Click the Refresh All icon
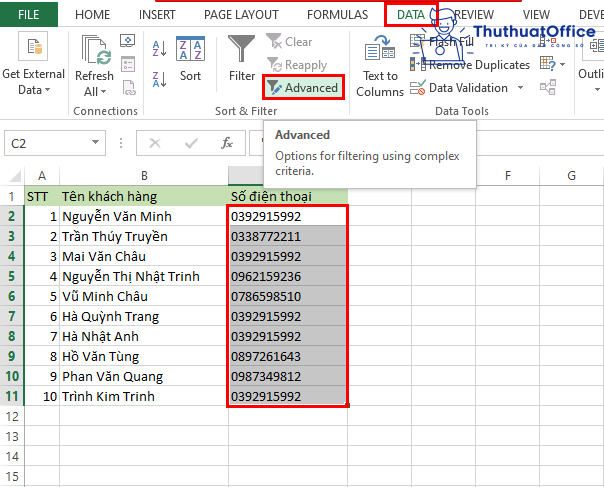 click(x=94, y=50)
